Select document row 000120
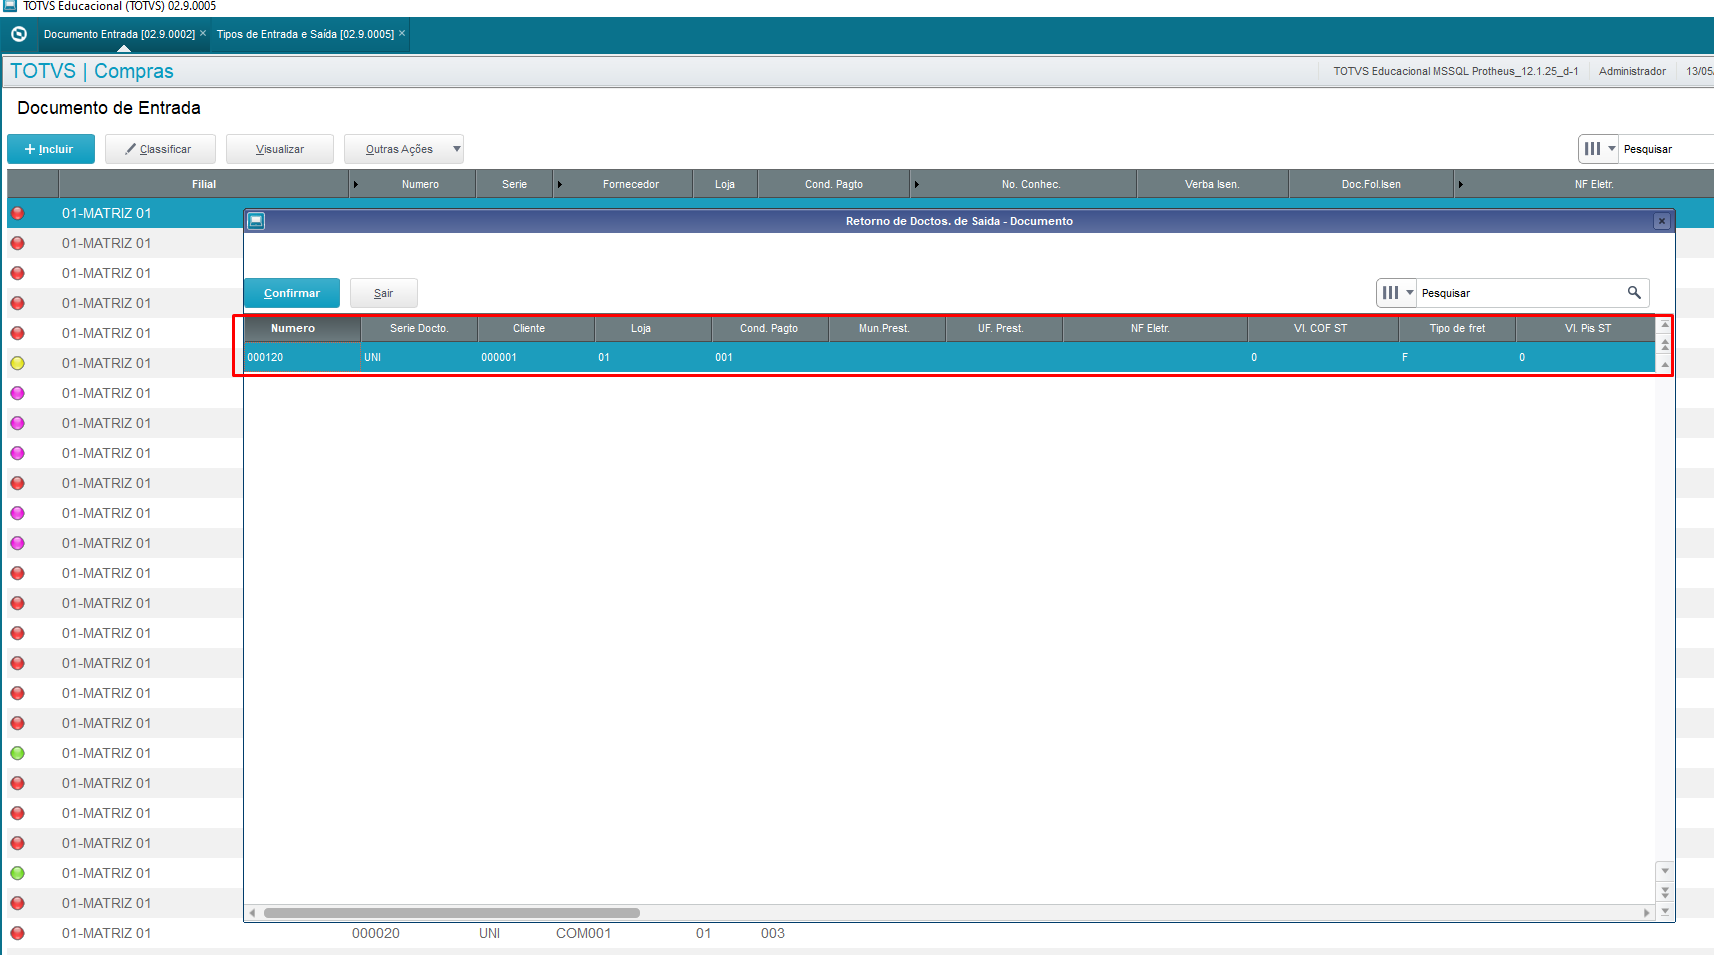Viewport: 1714px width, 955px height. pyautogui.click(x=949, y=357)
